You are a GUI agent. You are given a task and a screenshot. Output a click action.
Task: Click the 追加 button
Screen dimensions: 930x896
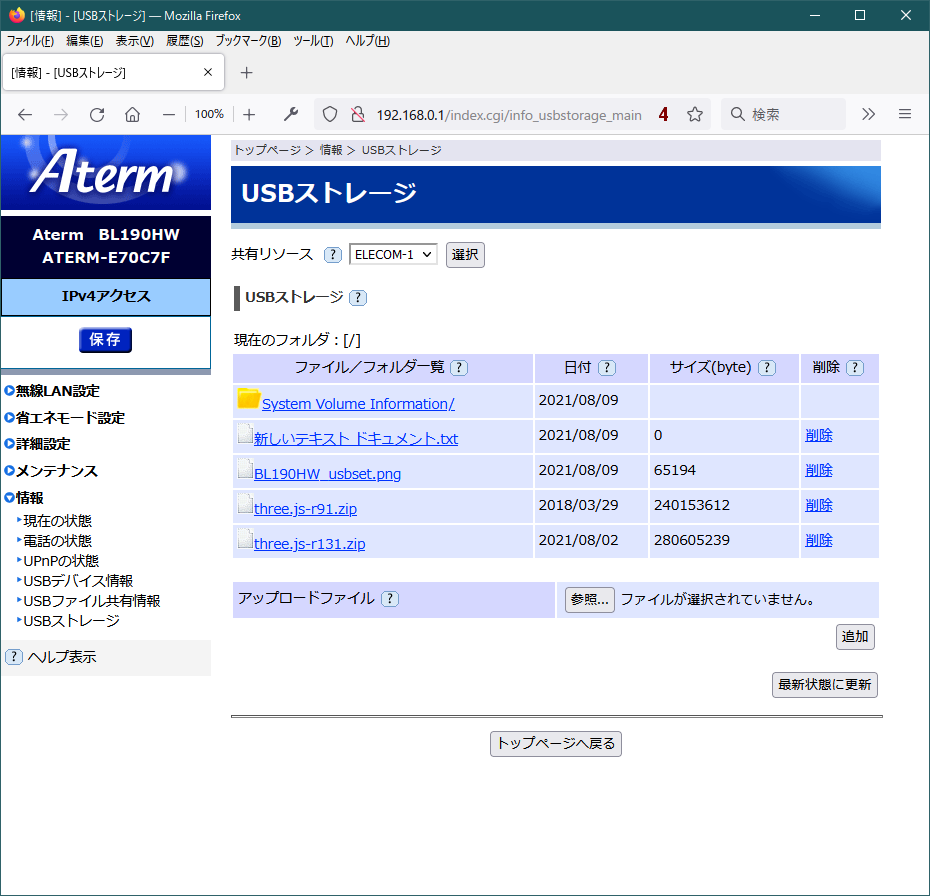click(x=855, y=637)
